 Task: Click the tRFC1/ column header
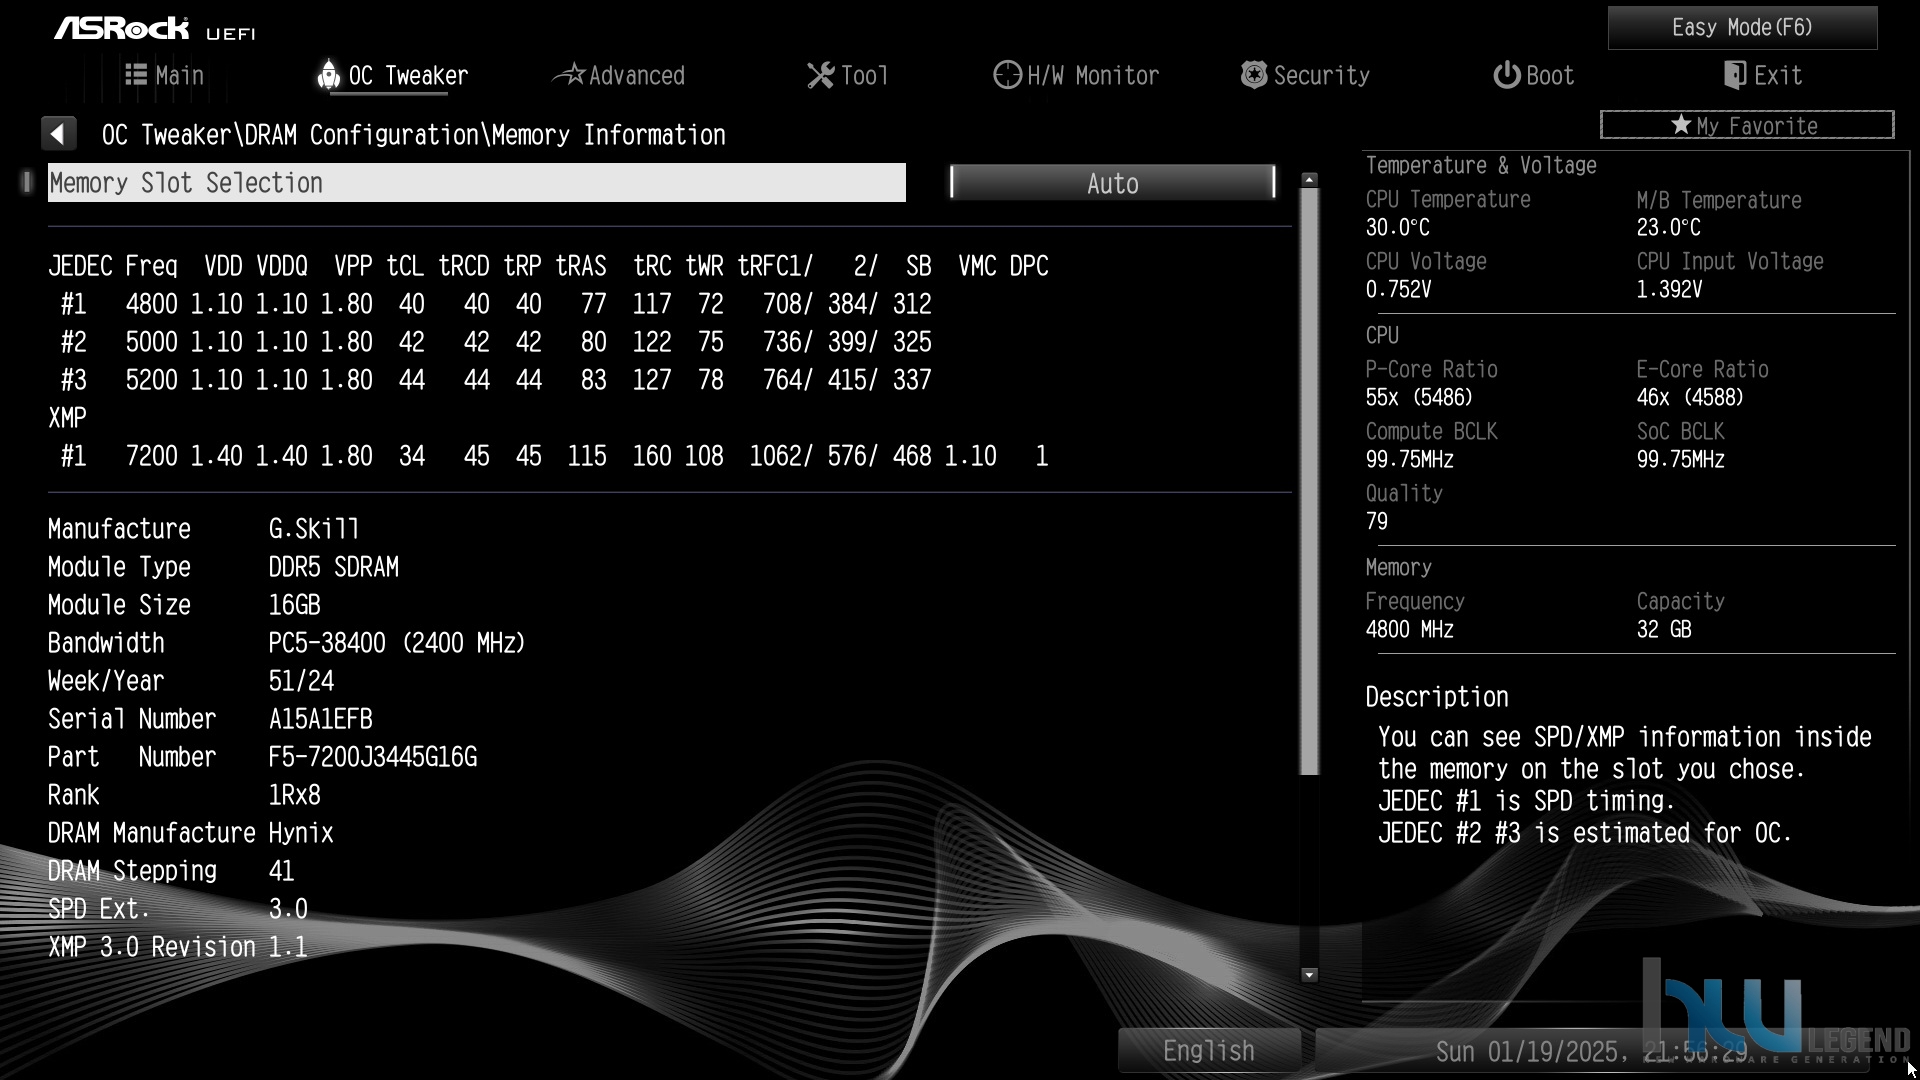(776, 266)
